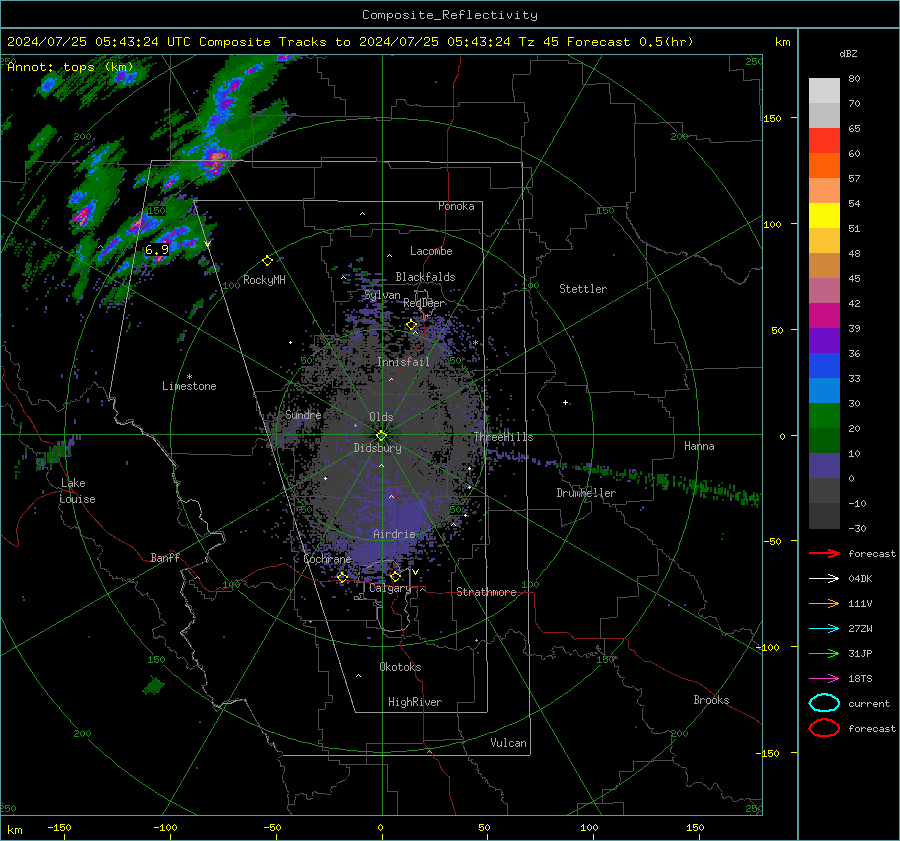Click the Brooks city label
This screenshot has height=841, width=900.
coord(711,700)
